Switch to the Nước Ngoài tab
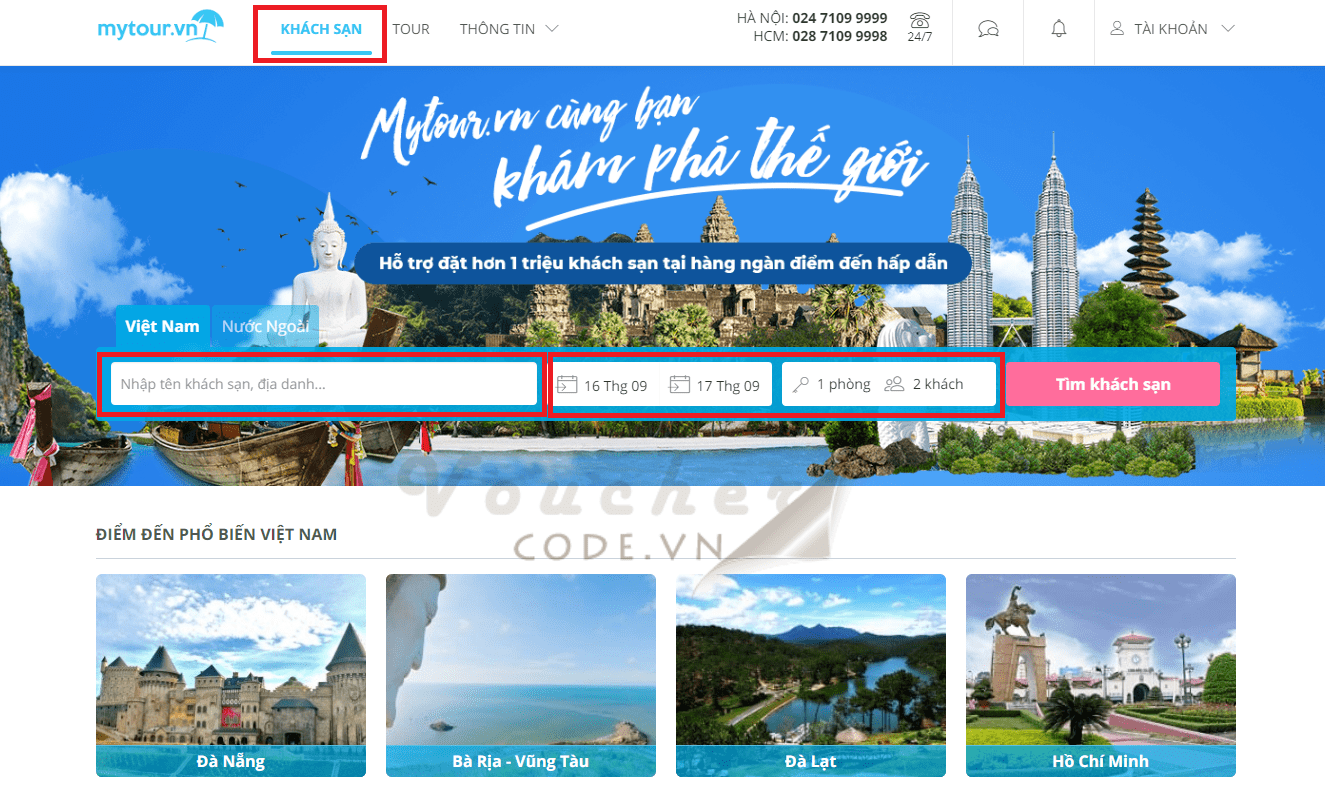This screenshot has height=795, width=1325. (265, 326)
